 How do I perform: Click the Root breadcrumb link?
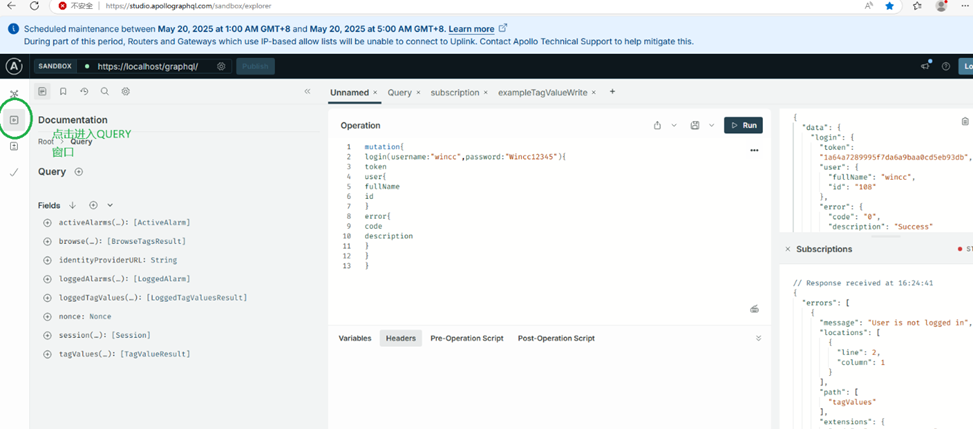point(46,142)
